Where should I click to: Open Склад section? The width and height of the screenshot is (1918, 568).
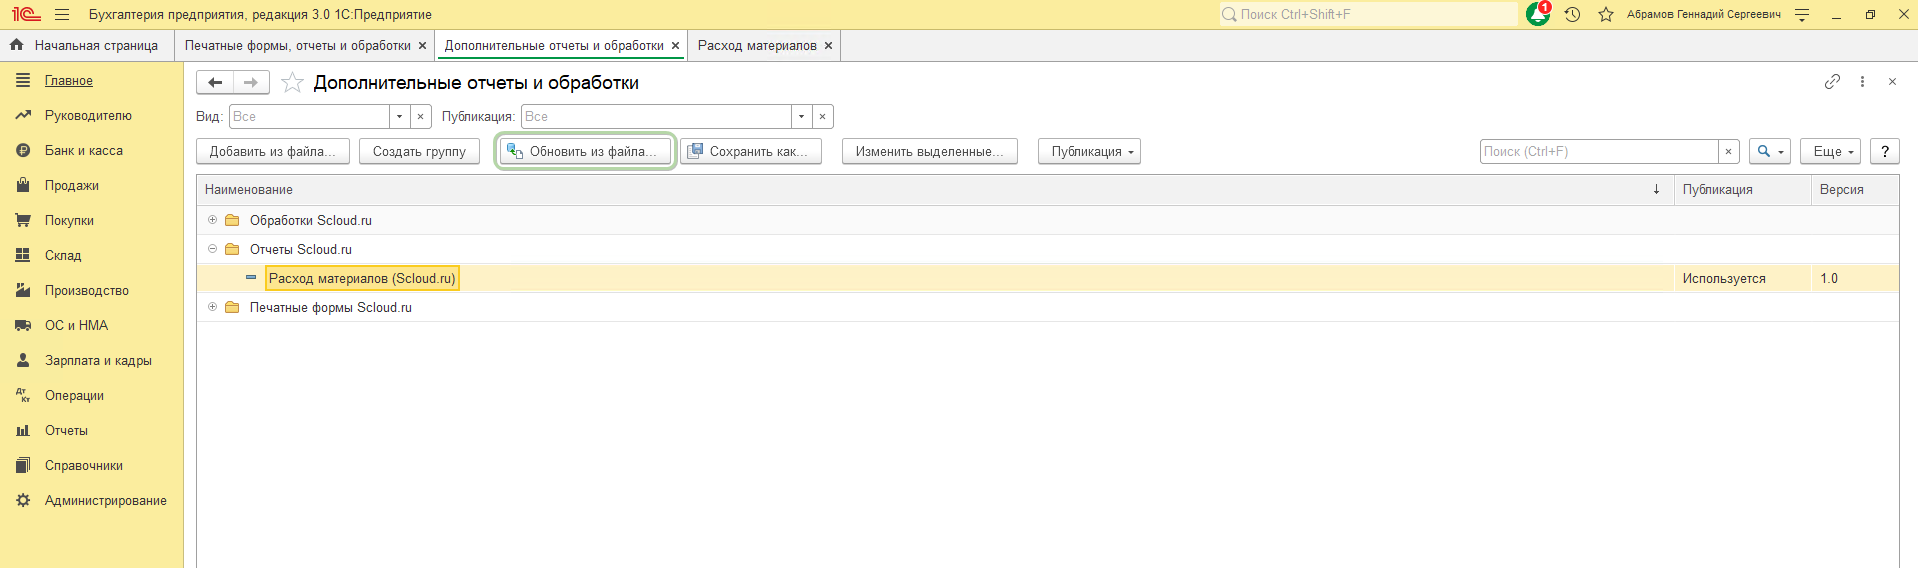click(63, 256)
